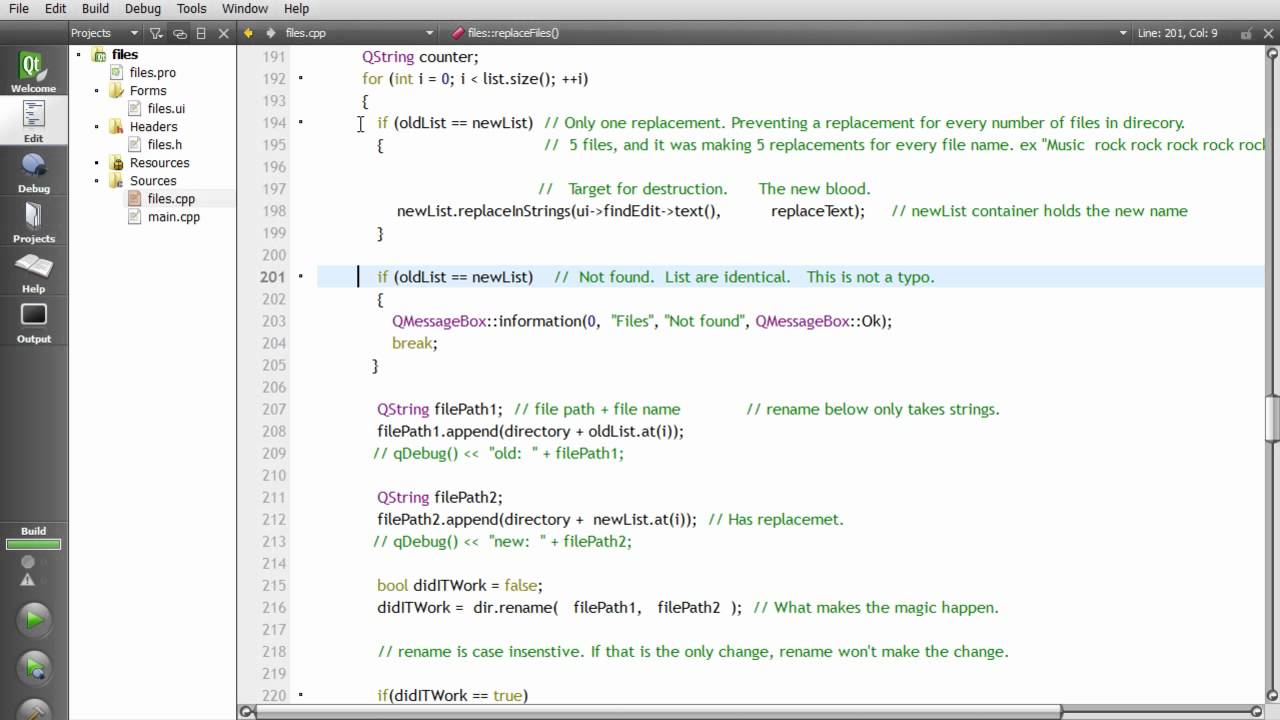1280x720 pixels.
Task: Open main.cpp under Sources
Action: coord(173,217)
